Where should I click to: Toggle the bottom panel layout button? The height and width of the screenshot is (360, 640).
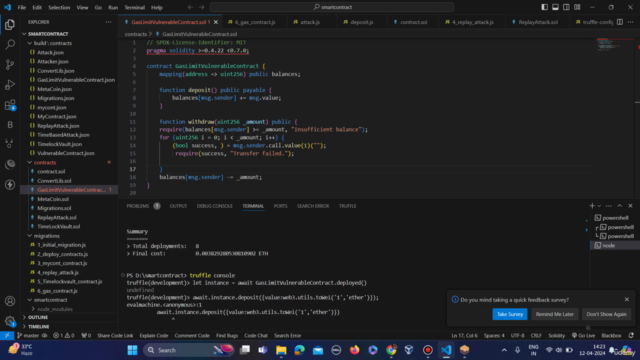coord(556,7)
